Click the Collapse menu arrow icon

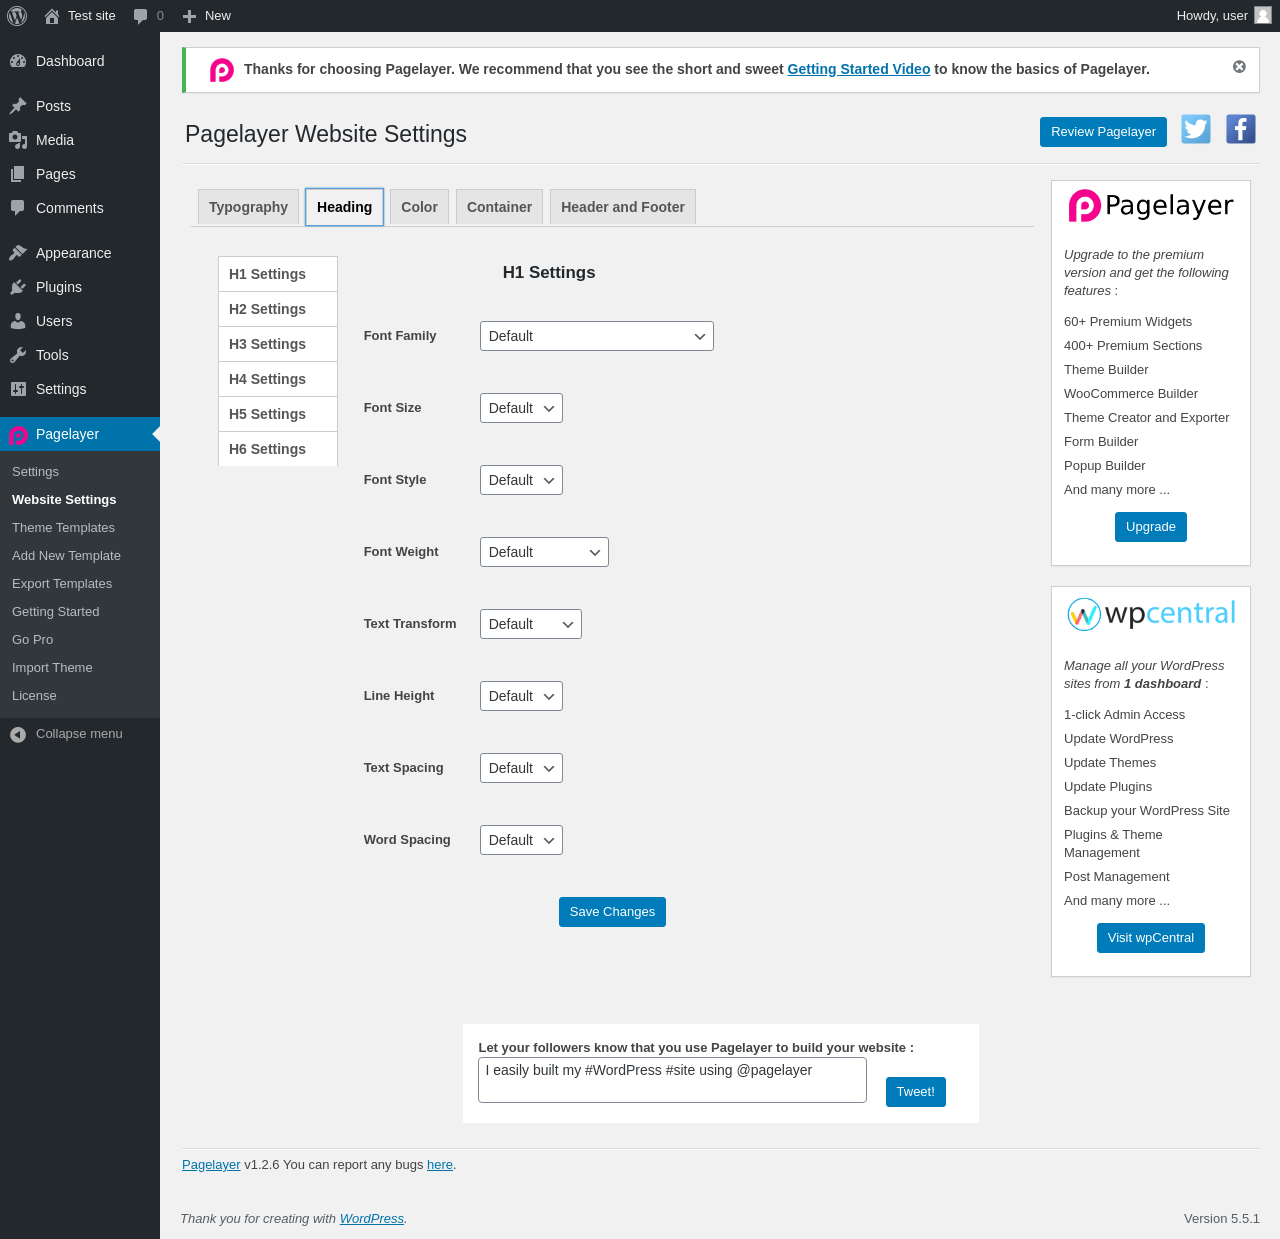(18, 735)
